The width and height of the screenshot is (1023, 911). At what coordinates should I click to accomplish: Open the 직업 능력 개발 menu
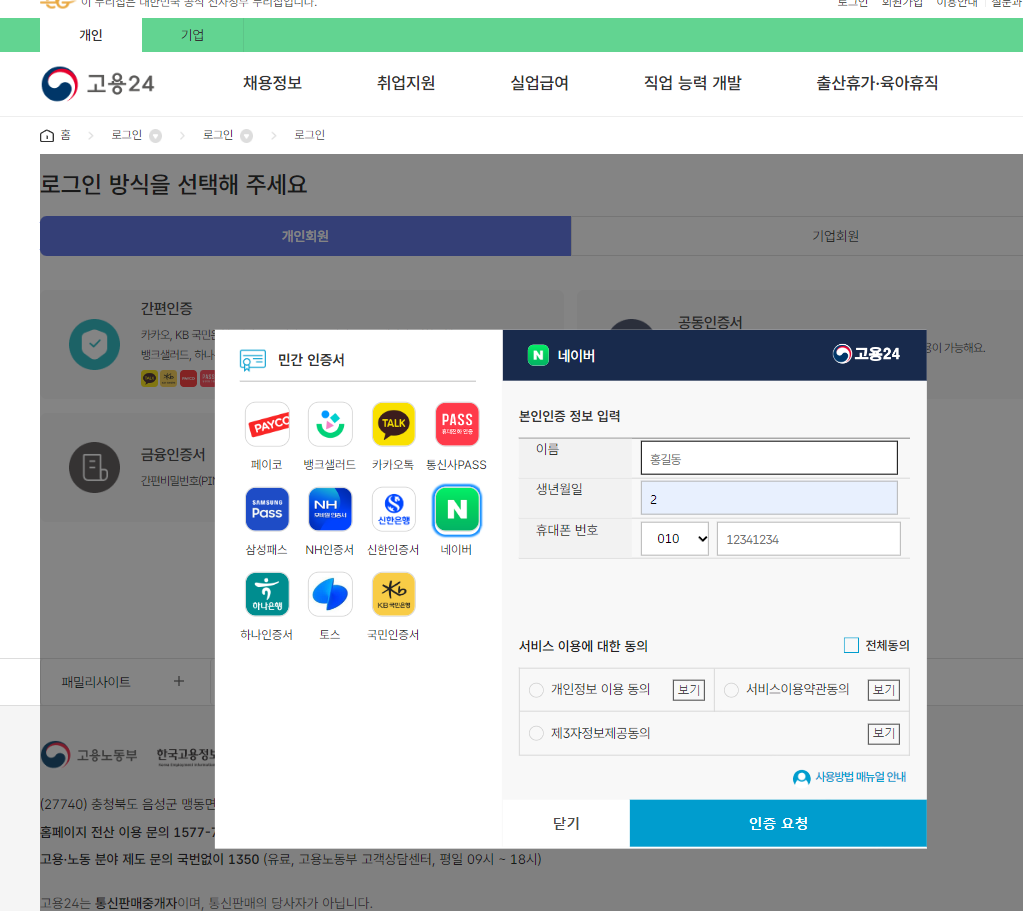(x=693, y=83)
